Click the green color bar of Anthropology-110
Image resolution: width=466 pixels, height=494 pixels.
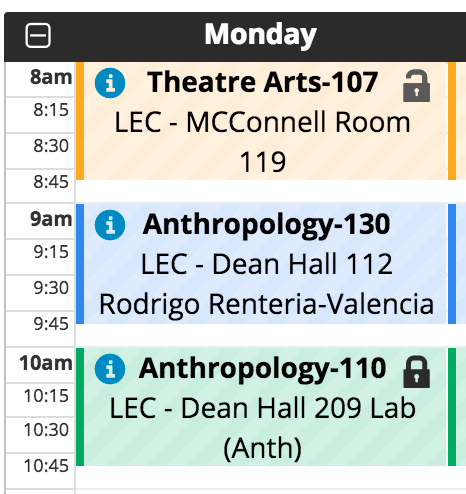tap(80, 407)
